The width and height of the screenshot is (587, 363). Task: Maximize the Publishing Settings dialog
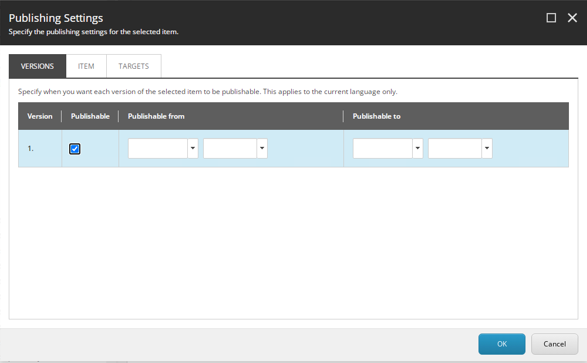click(551, 18)
